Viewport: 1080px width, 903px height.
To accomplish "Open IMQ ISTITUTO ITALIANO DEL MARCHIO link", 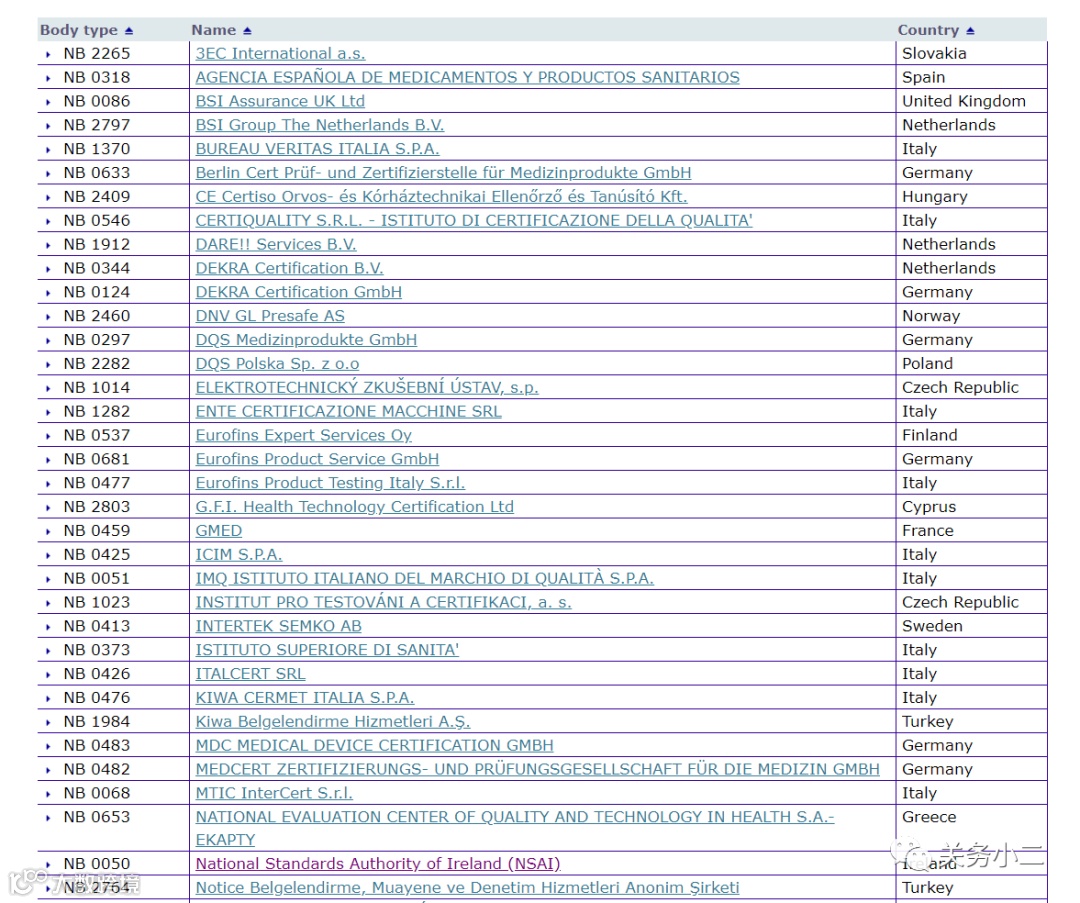I will click(425, 579).
